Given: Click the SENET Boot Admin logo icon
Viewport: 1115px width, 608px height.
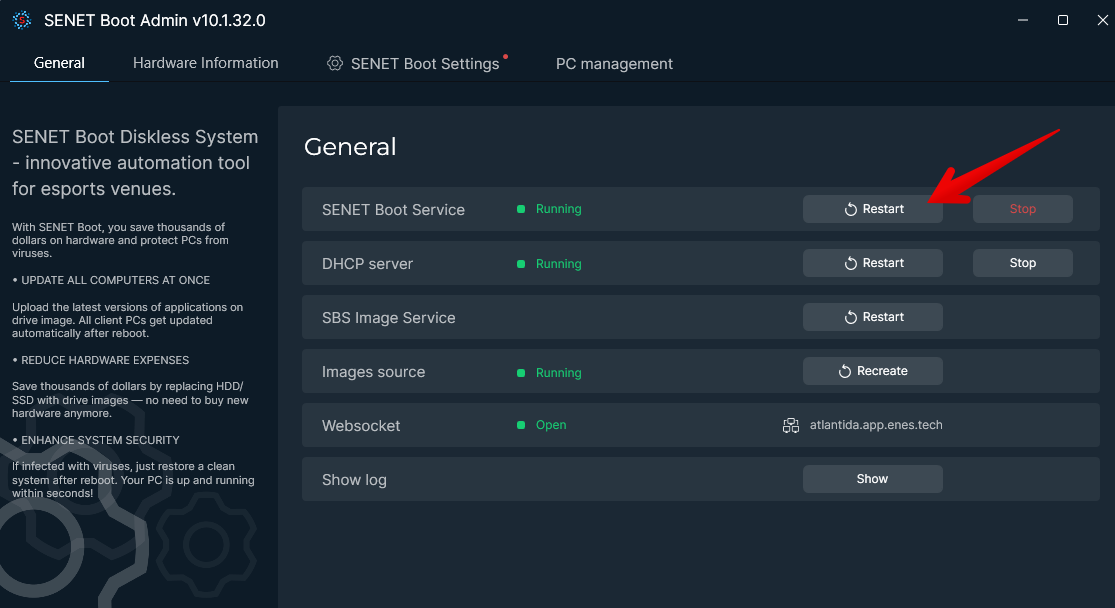Looking at the screenshot, I should tap(22, 19).
